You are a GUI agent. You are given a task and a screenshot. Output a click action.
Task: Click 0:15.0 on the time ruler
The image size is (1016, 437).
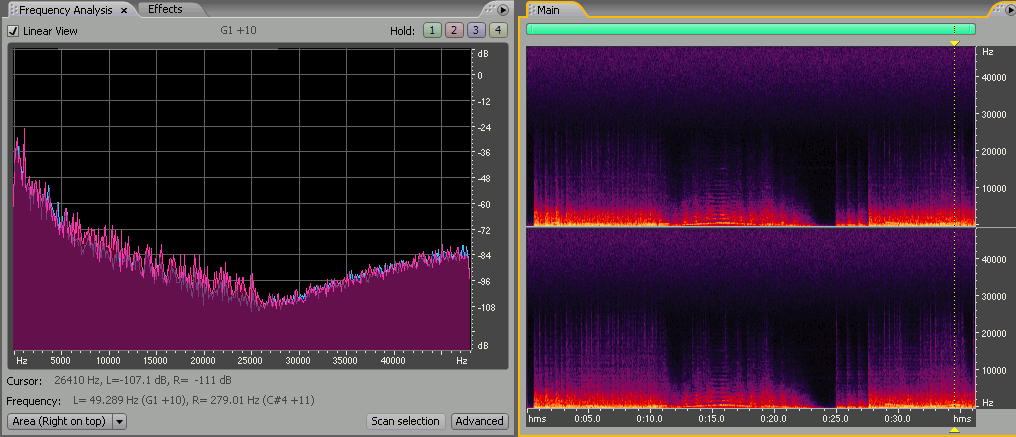tap(712, 418)
